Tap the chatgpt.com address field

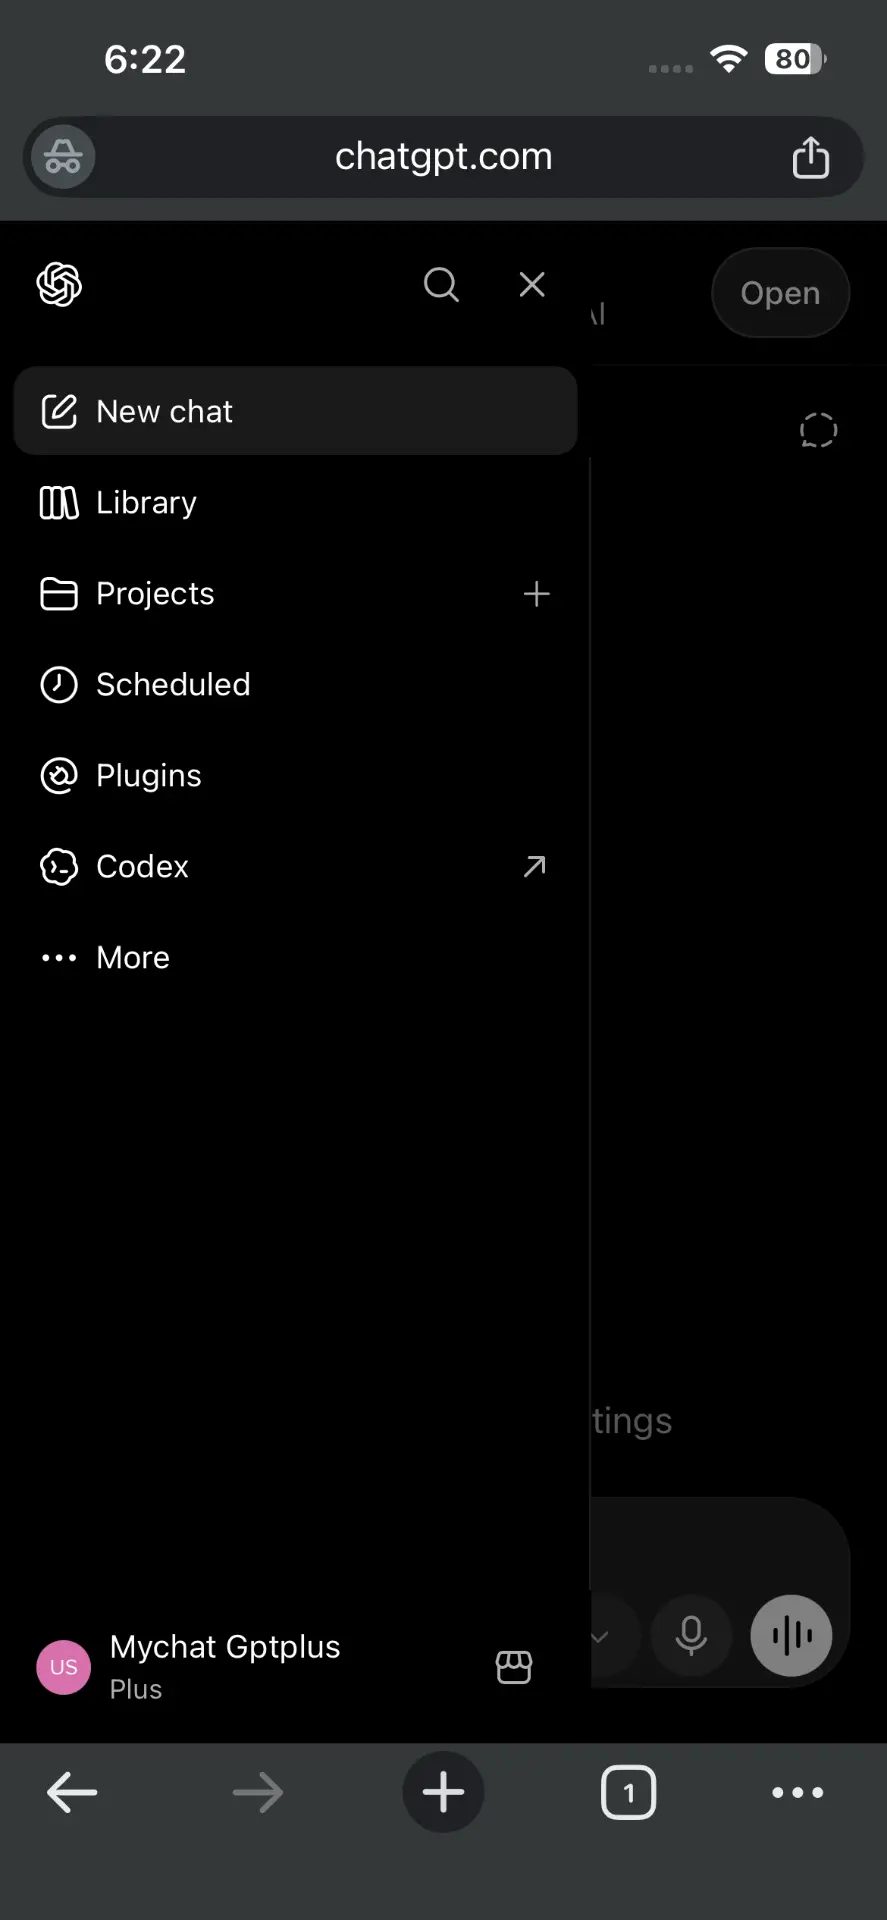(x=443, y=157)
